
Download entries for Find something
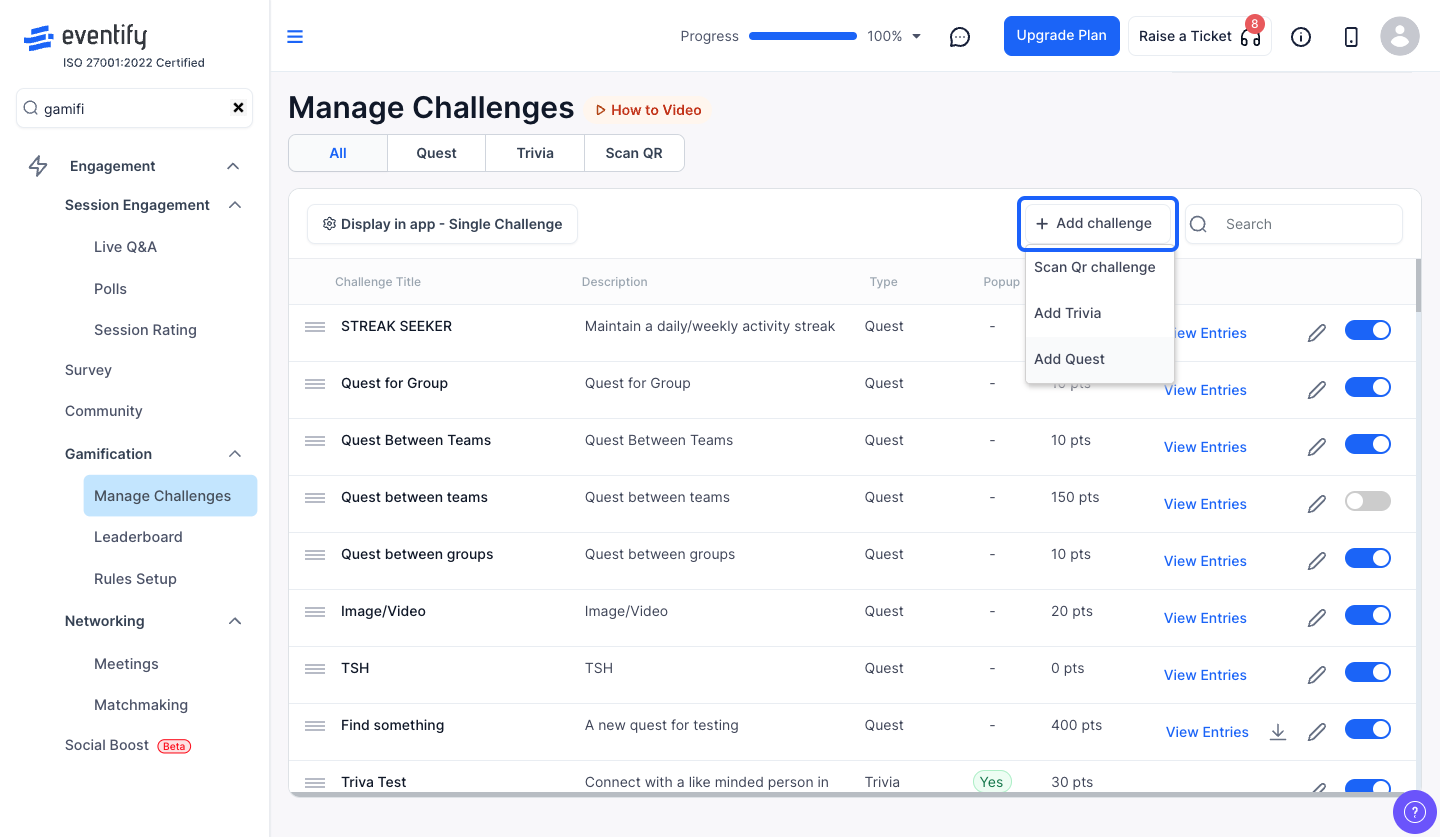click(x=1278, y=732)
